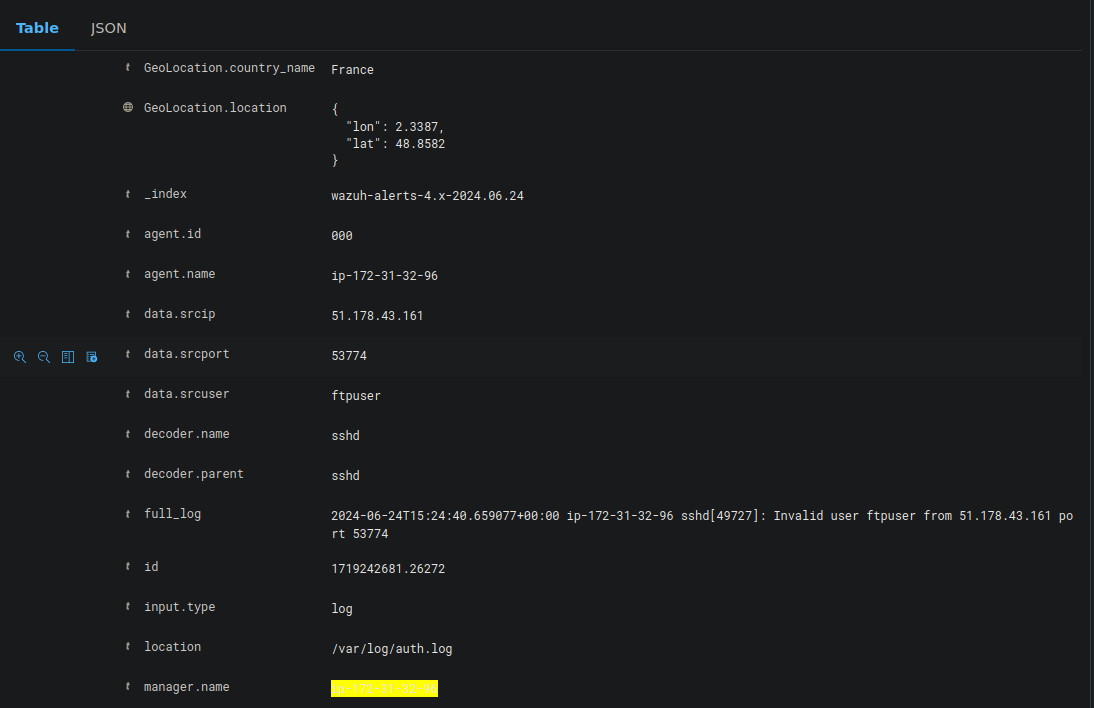
Task: Select the decoder.parent field name
Action: click(194, 474)
